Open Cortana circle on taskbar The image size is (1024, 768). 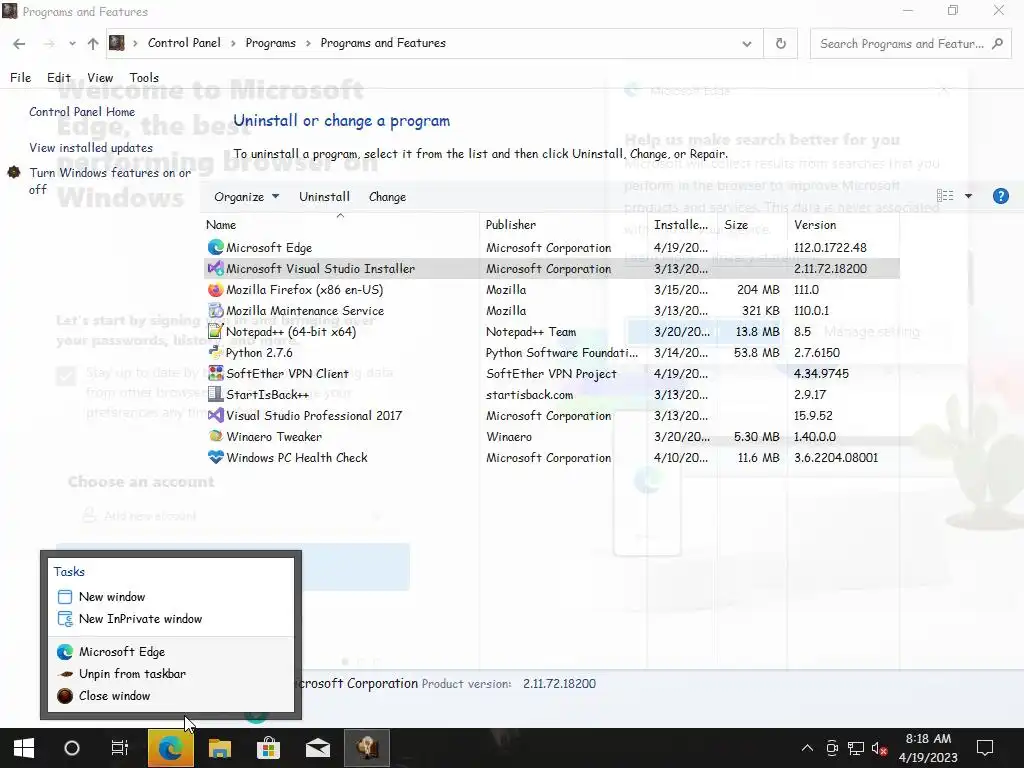[72, 748]
